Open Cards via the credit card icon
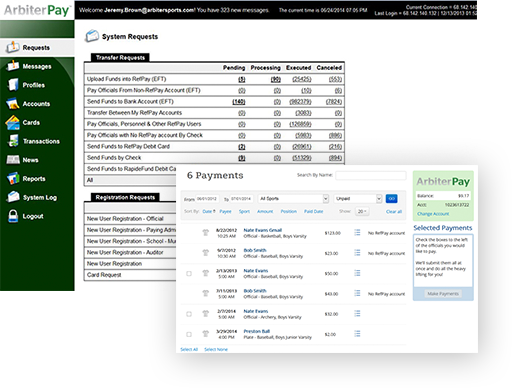This screenshot has height=388, width=512. pos(13,122)
